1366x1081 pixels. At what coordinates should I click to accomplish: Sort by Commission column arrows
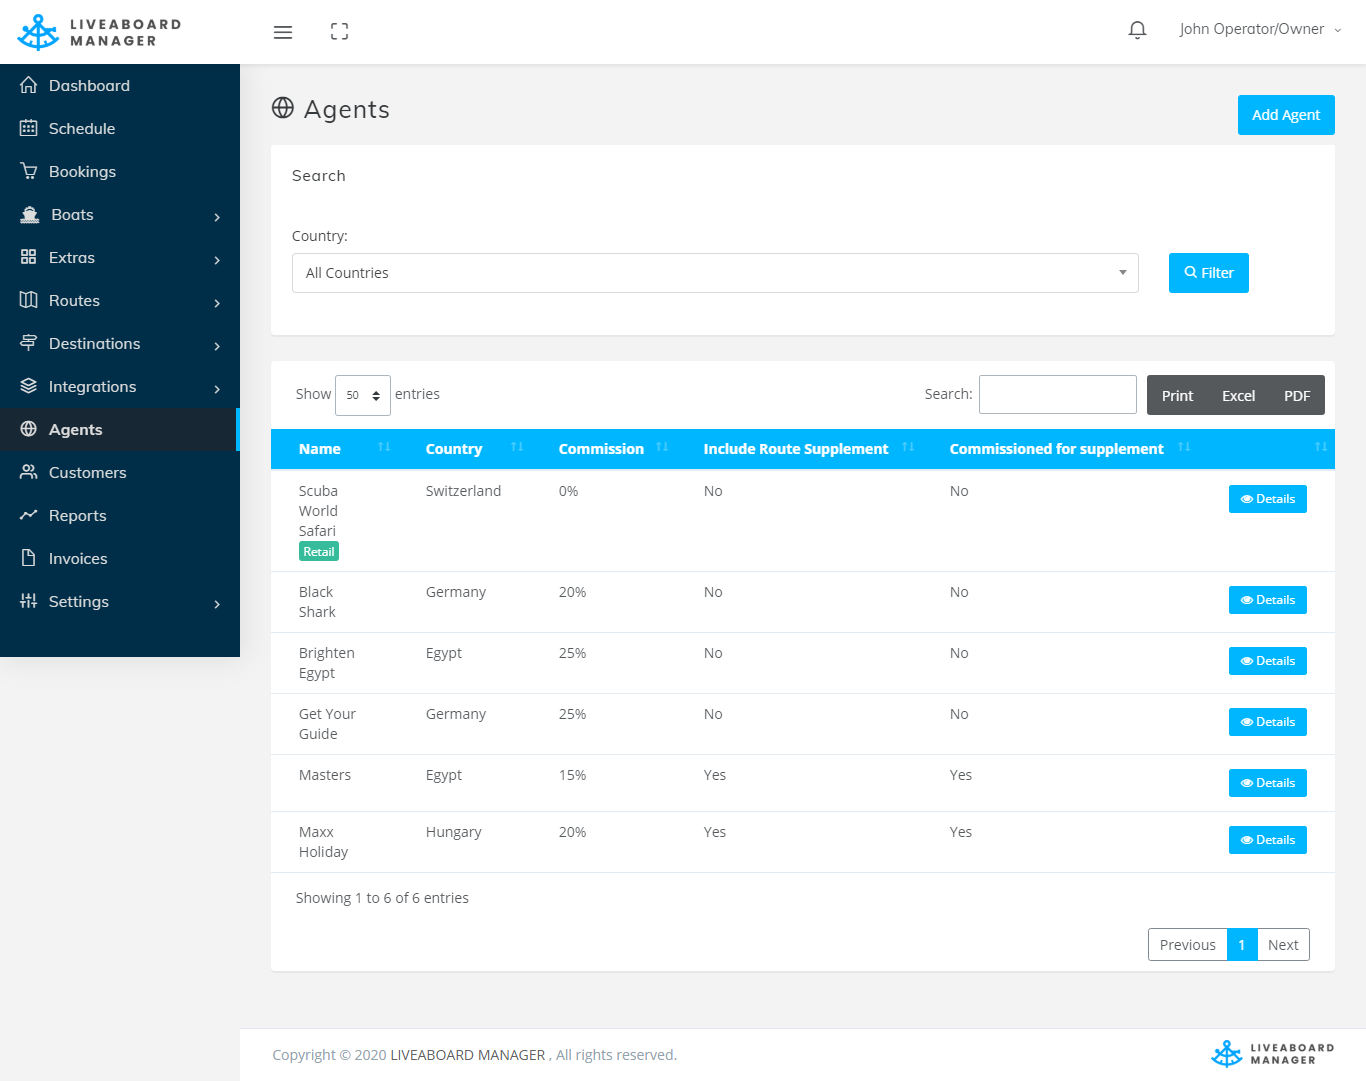tap(662, 448)
